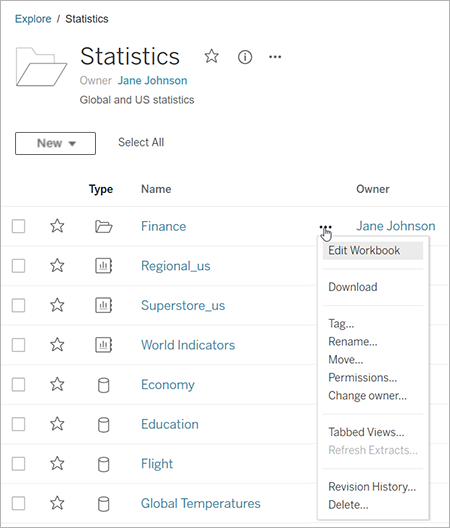Click the Explore breadcrumb link
This screenshot has width=450, height=528.
(x=33, y=19)
